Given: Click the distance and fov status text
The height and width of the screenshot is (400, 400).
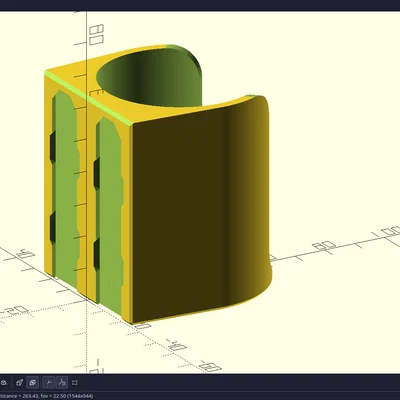Looking at the screenshot, I should 46,396.
